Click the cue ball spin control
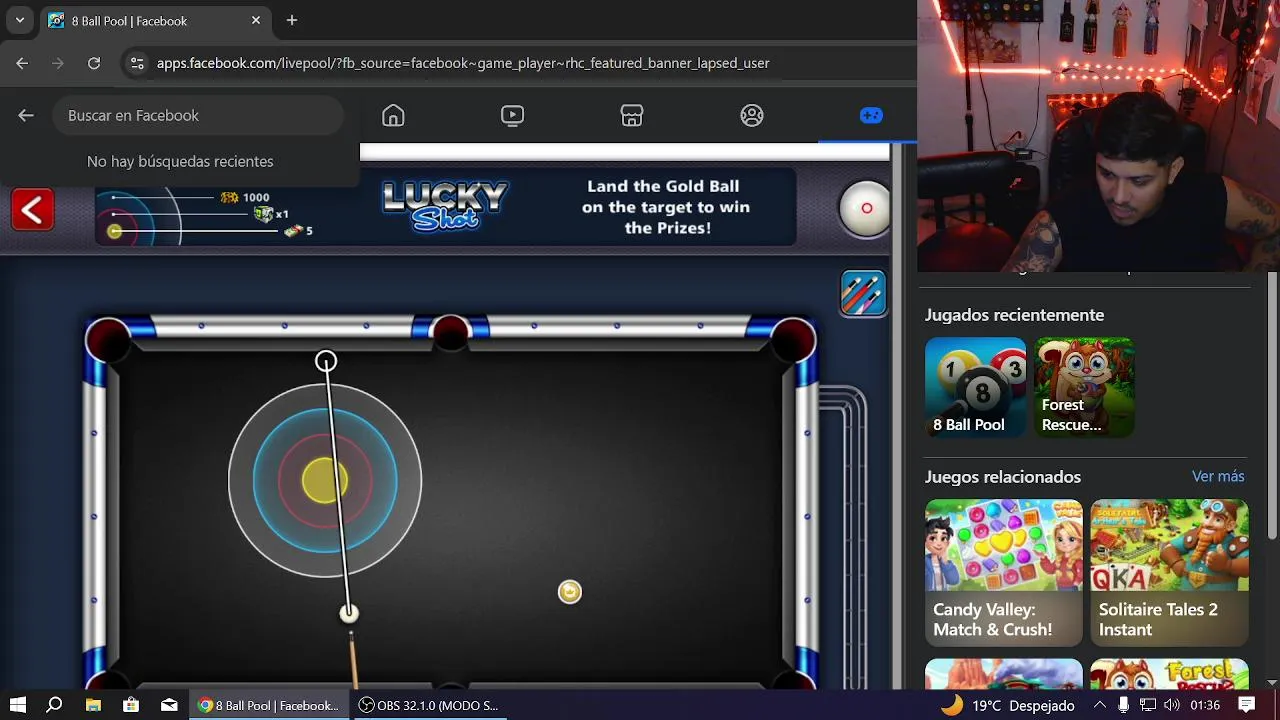This screenshot has height=720, width=1280. [866, 208]
